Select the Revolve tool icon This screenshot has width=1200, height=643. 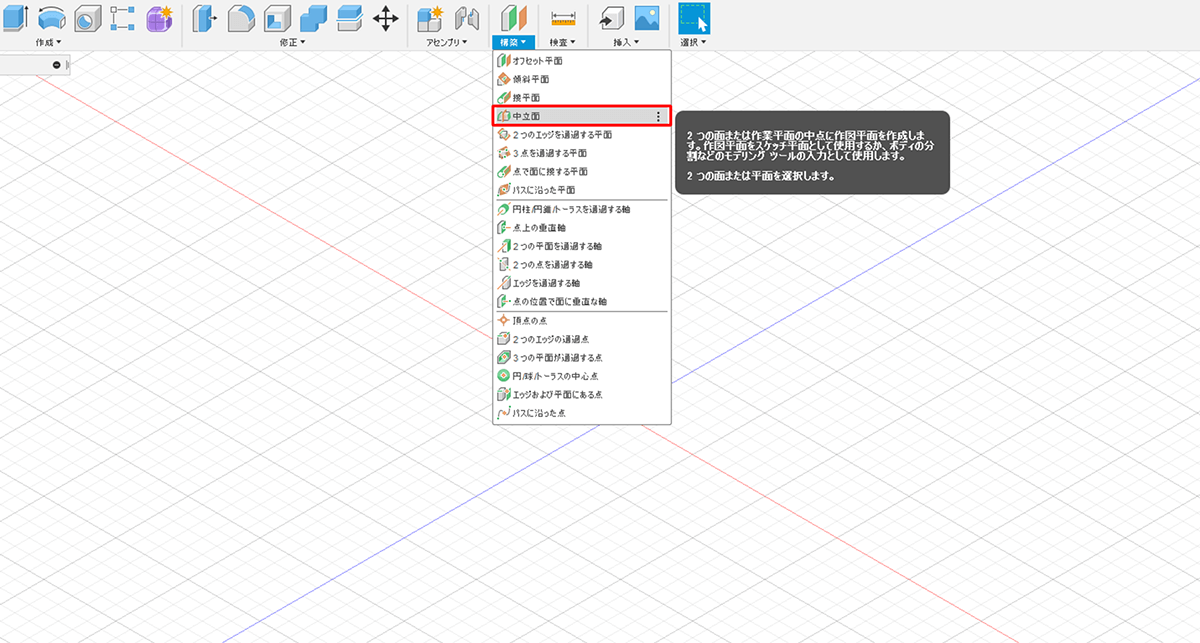[51, 17]
